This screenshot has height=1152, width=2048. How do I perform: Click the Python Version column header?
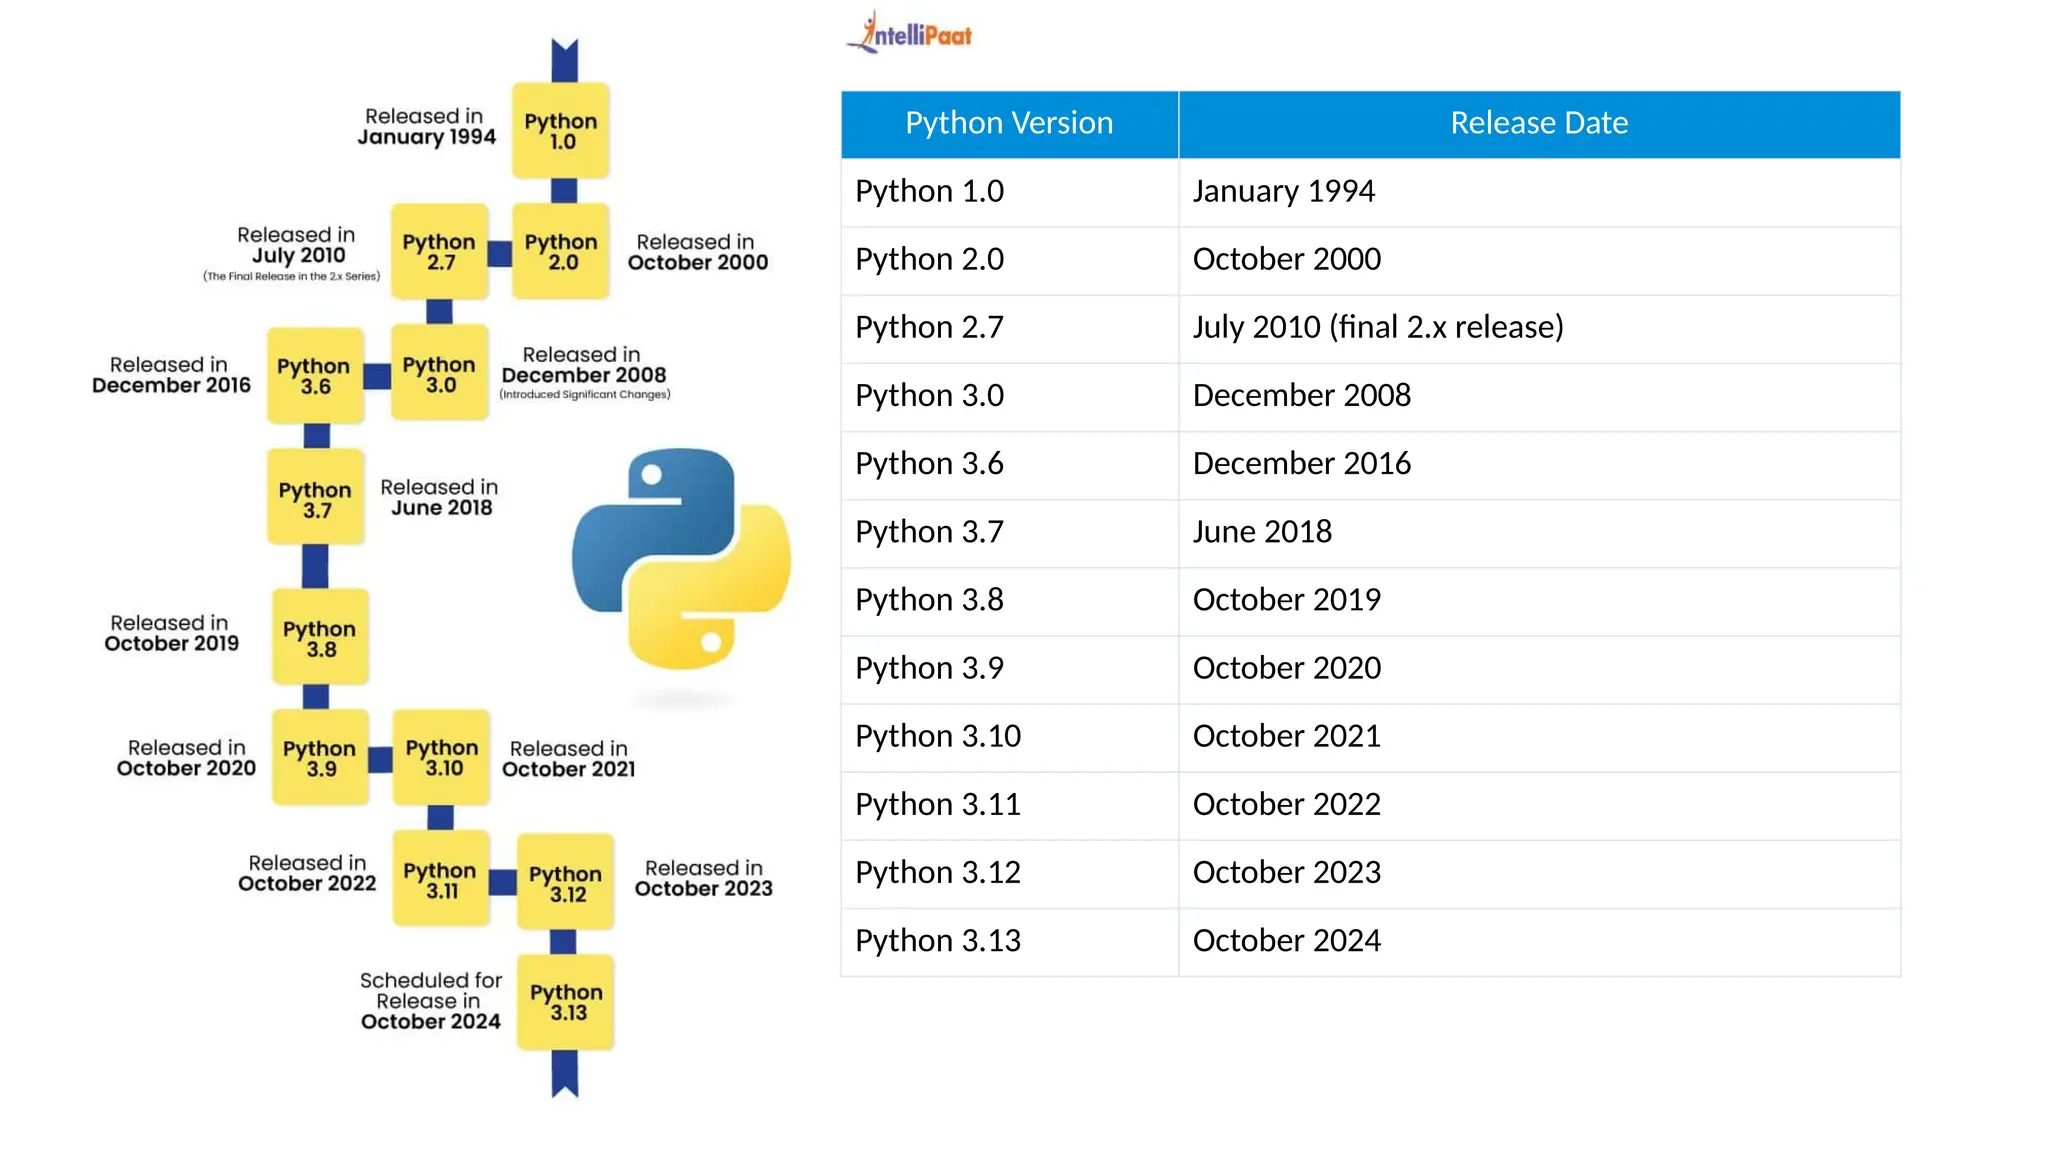click(1009, 123)
